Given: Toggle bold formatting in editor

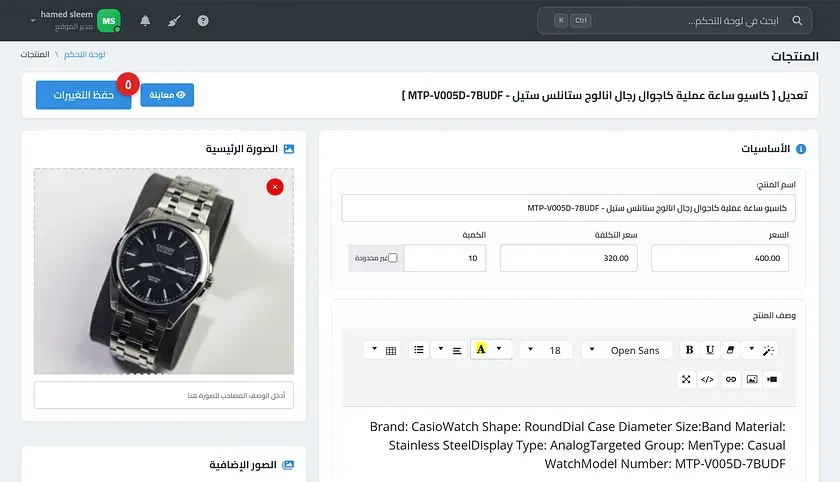Looking at the screenshot, I should 689,350.
